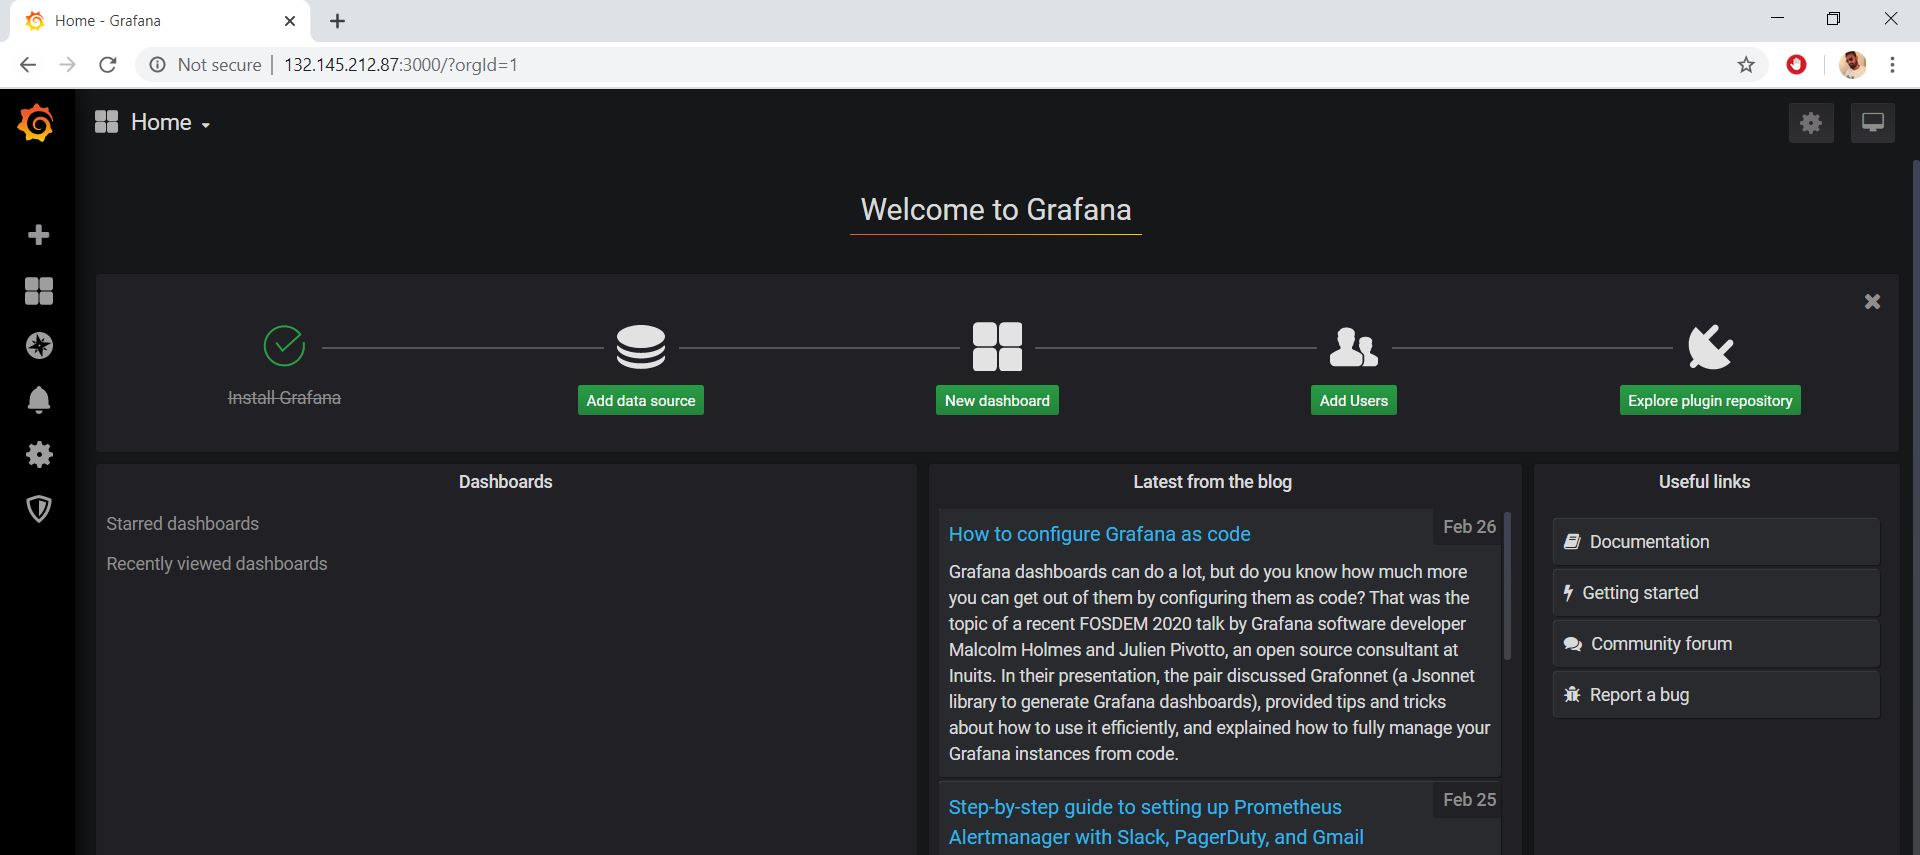
Task: Click the green checkmark for Install Grafana
Action: click(x=284, y=346)
